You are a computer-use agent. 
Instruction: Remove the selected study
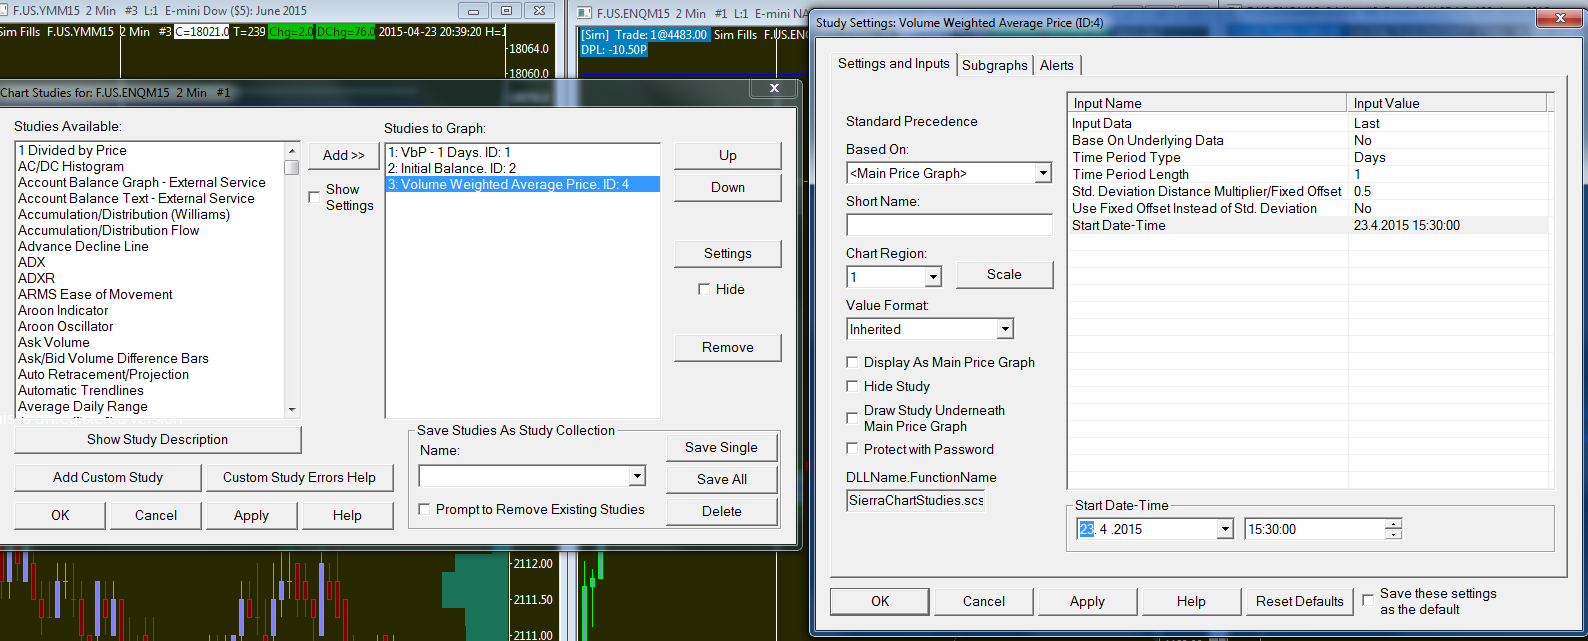(727, 347)
